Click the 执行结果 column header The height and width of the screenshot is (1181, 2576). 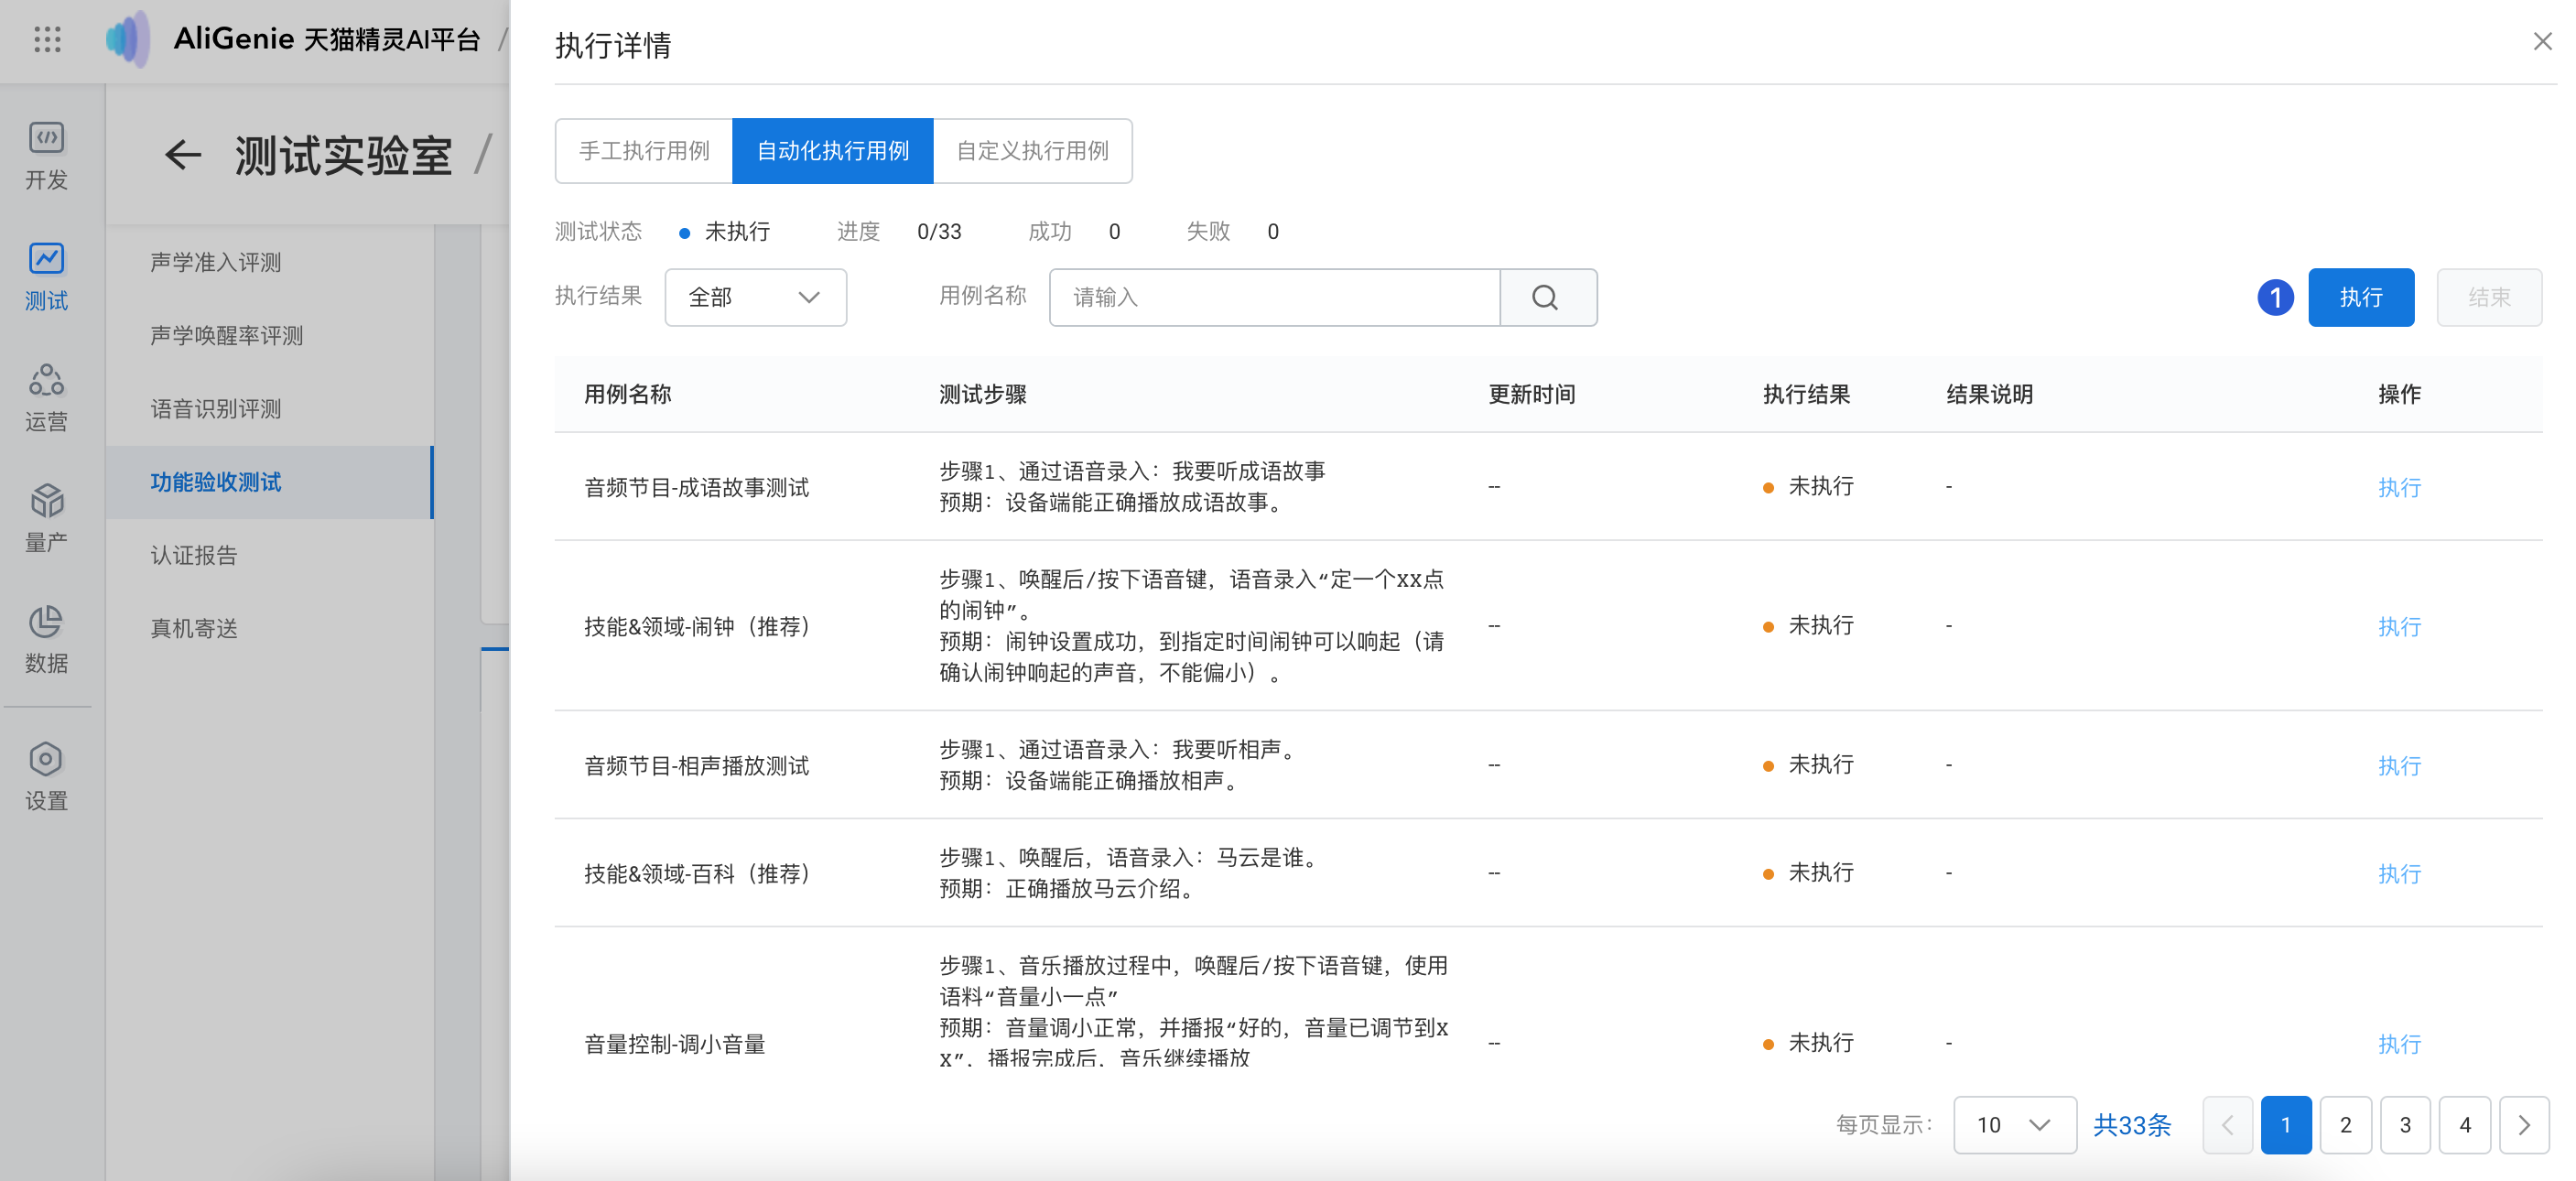pyautogui.click(x=1806, y=394)
